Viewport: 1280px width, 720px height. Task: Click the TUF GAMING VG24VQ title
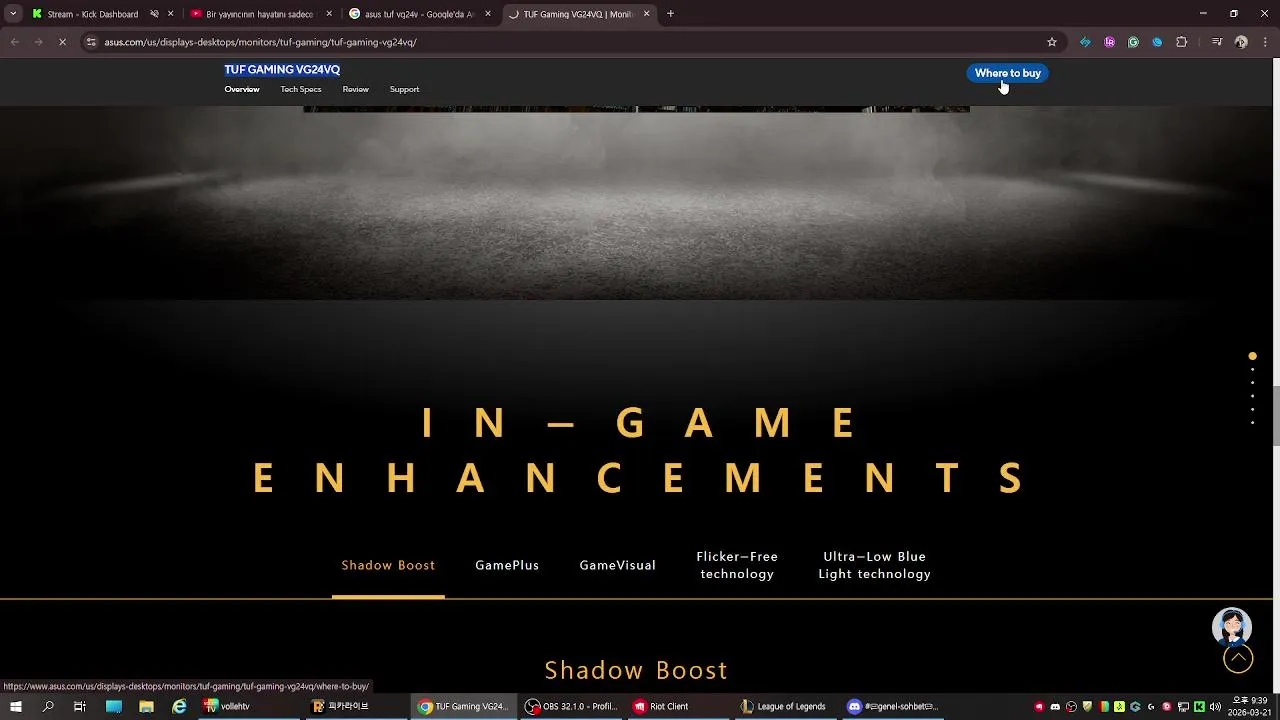282,70
